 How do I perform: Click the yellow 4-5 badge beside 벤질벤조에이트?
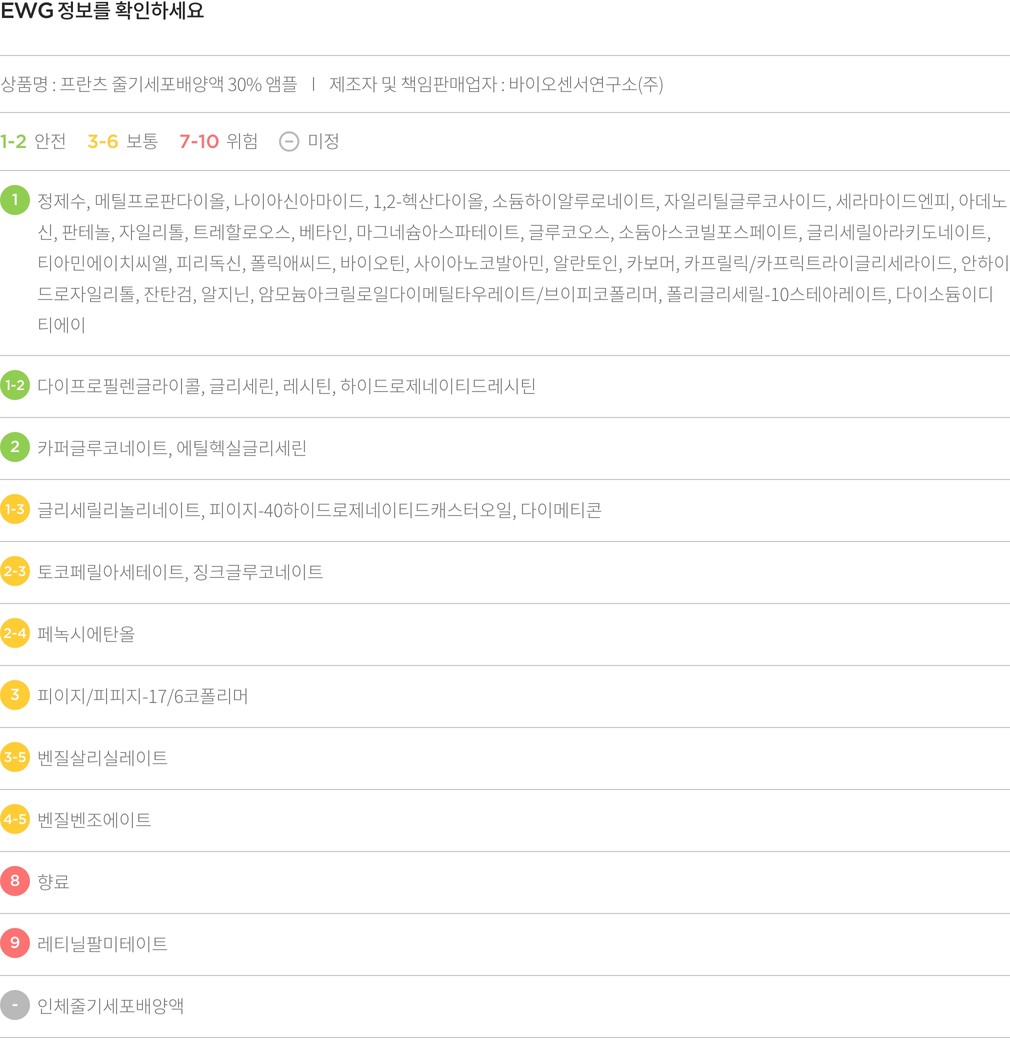click(15, 819)
